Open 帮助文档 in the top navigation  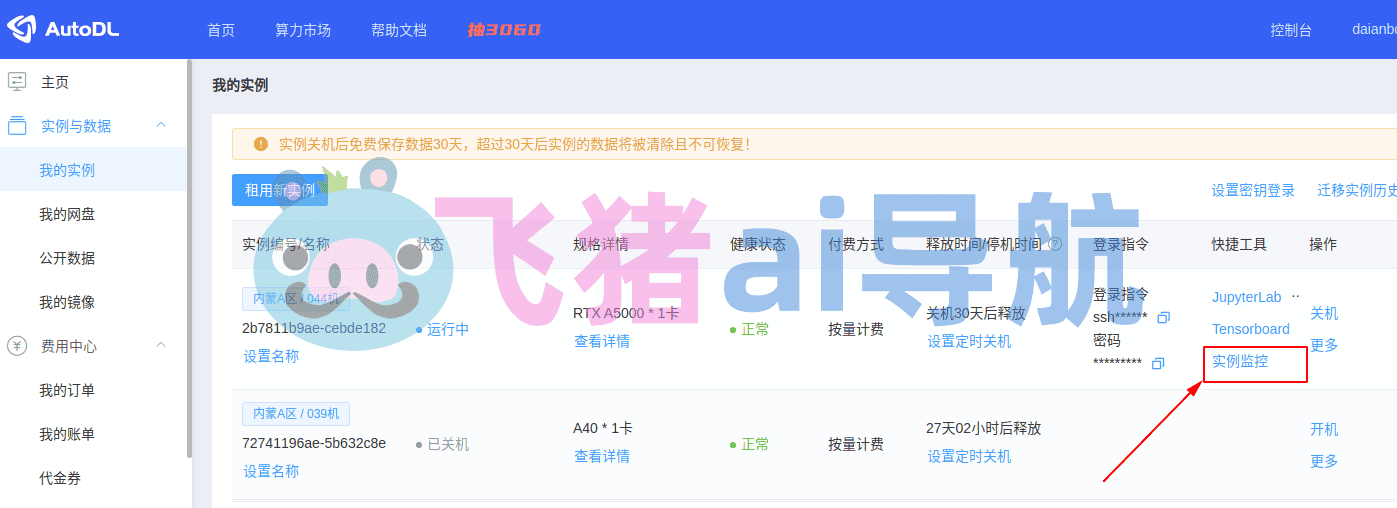click(x=399, y=30)
